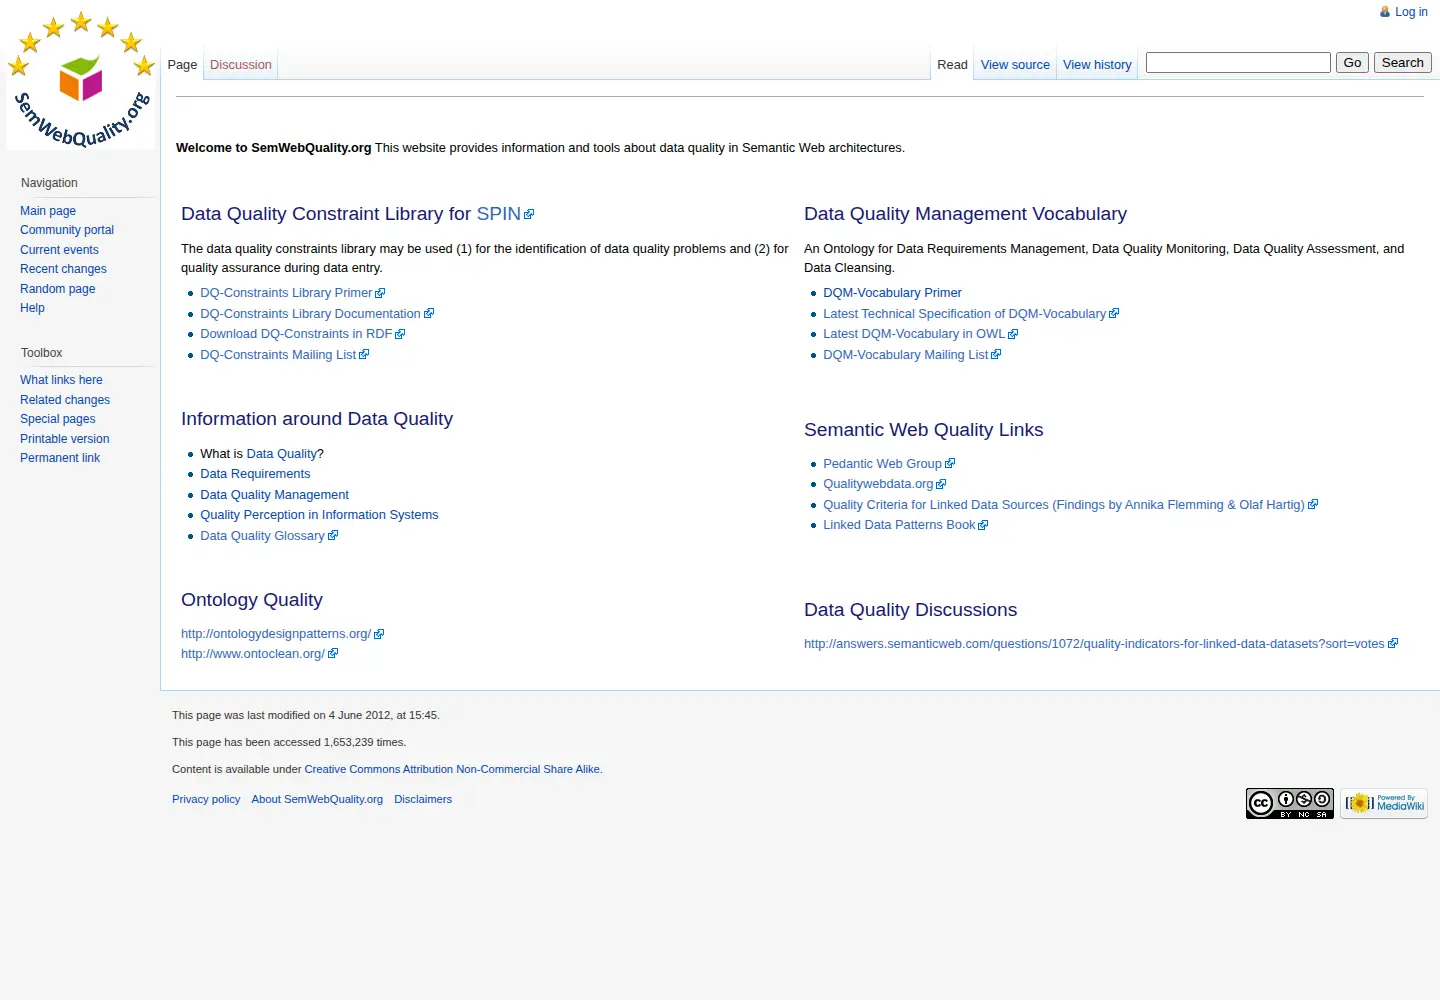Open Data Quality Glossary link

click(269, 536)
